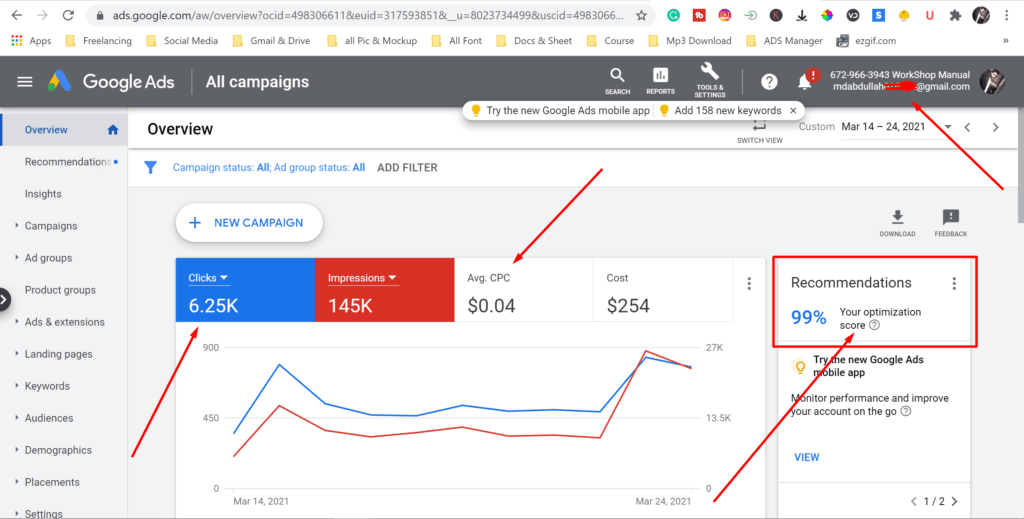Click the Grammarly extension icon
The width and height of the screenshot is (1024, 519).
(673, 15)
